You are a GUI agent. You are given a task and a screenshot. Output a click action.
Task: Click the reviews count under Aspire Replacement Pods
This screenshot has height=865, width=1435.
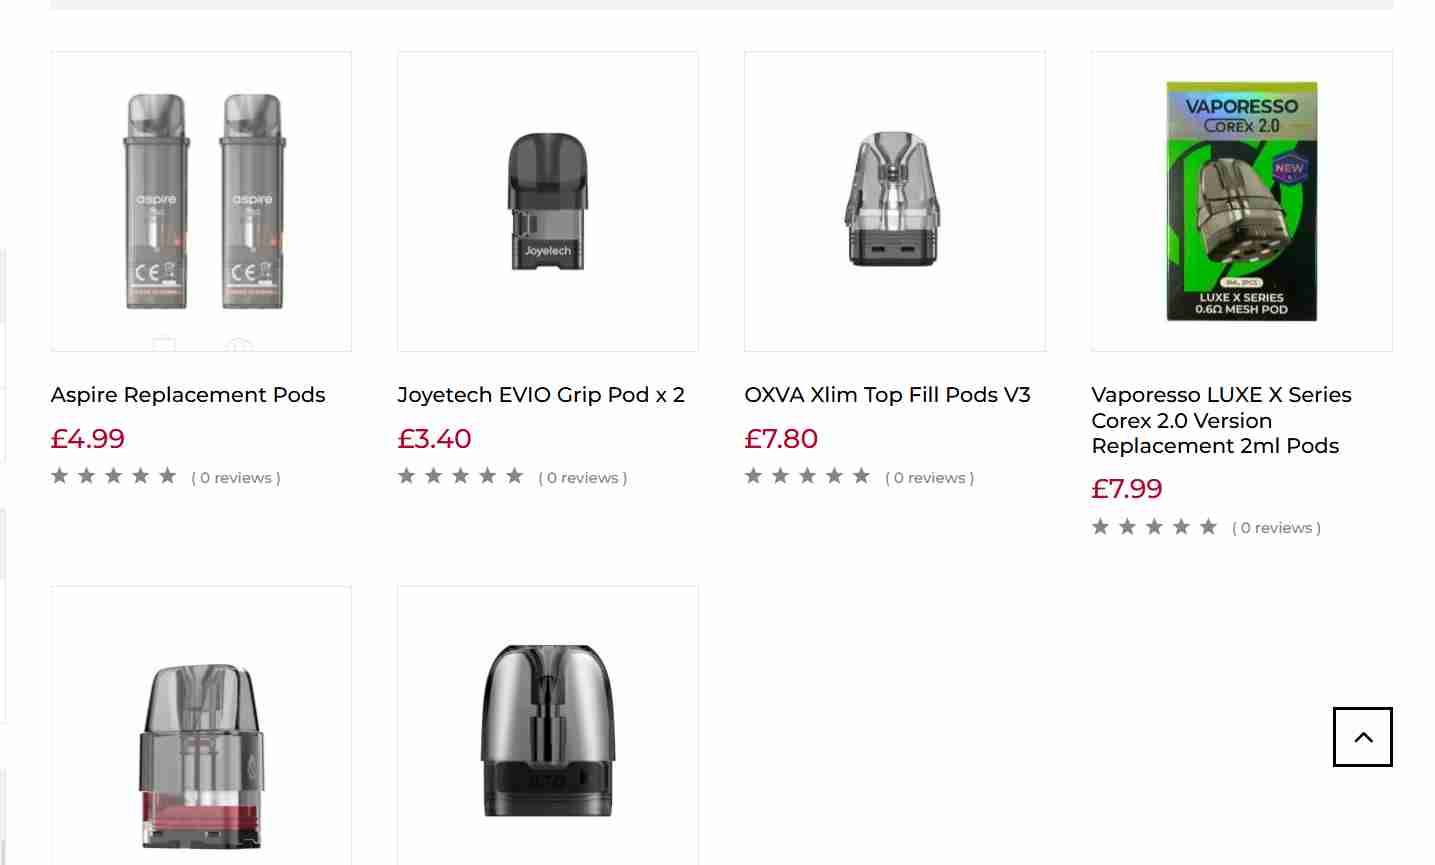[236, 478]
